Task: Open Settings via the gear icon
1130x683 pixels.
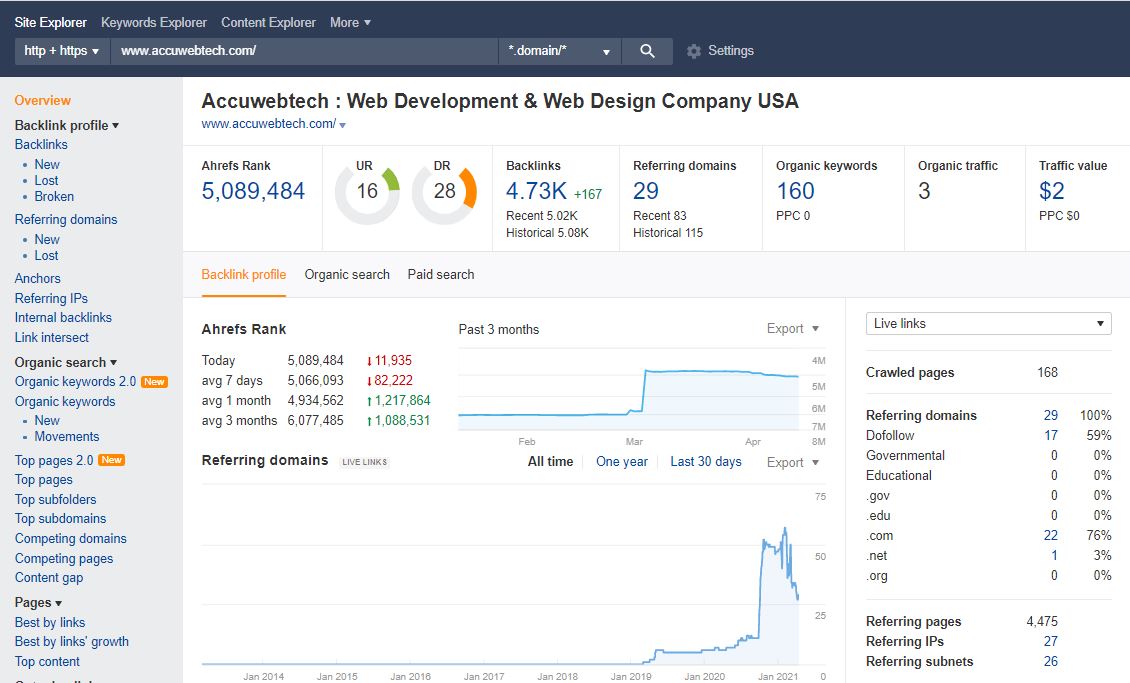Action: tap(693, 51)
